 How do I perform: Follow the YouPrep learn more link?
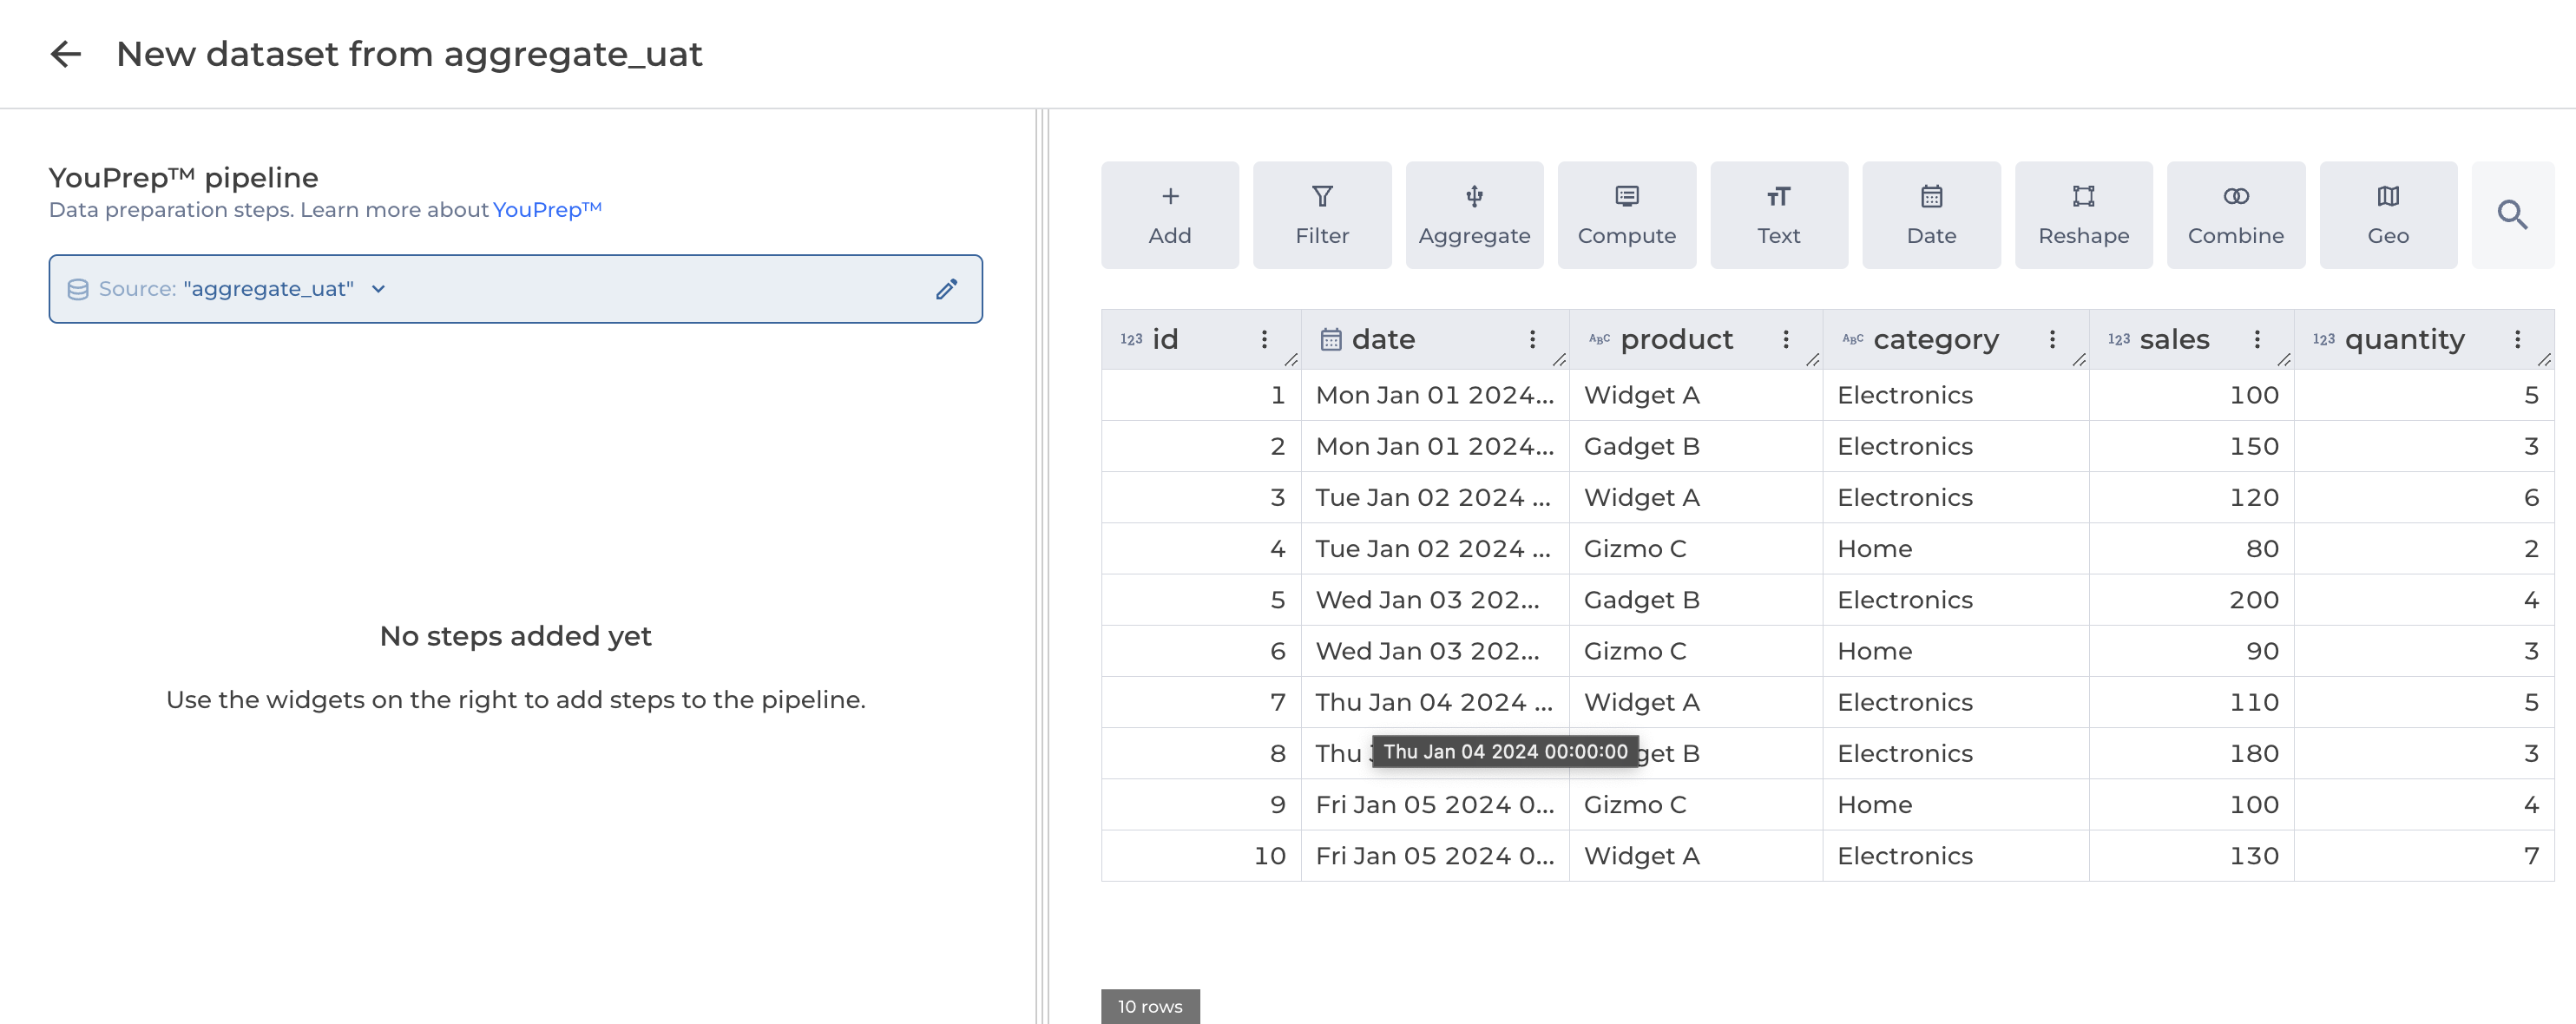547,209
